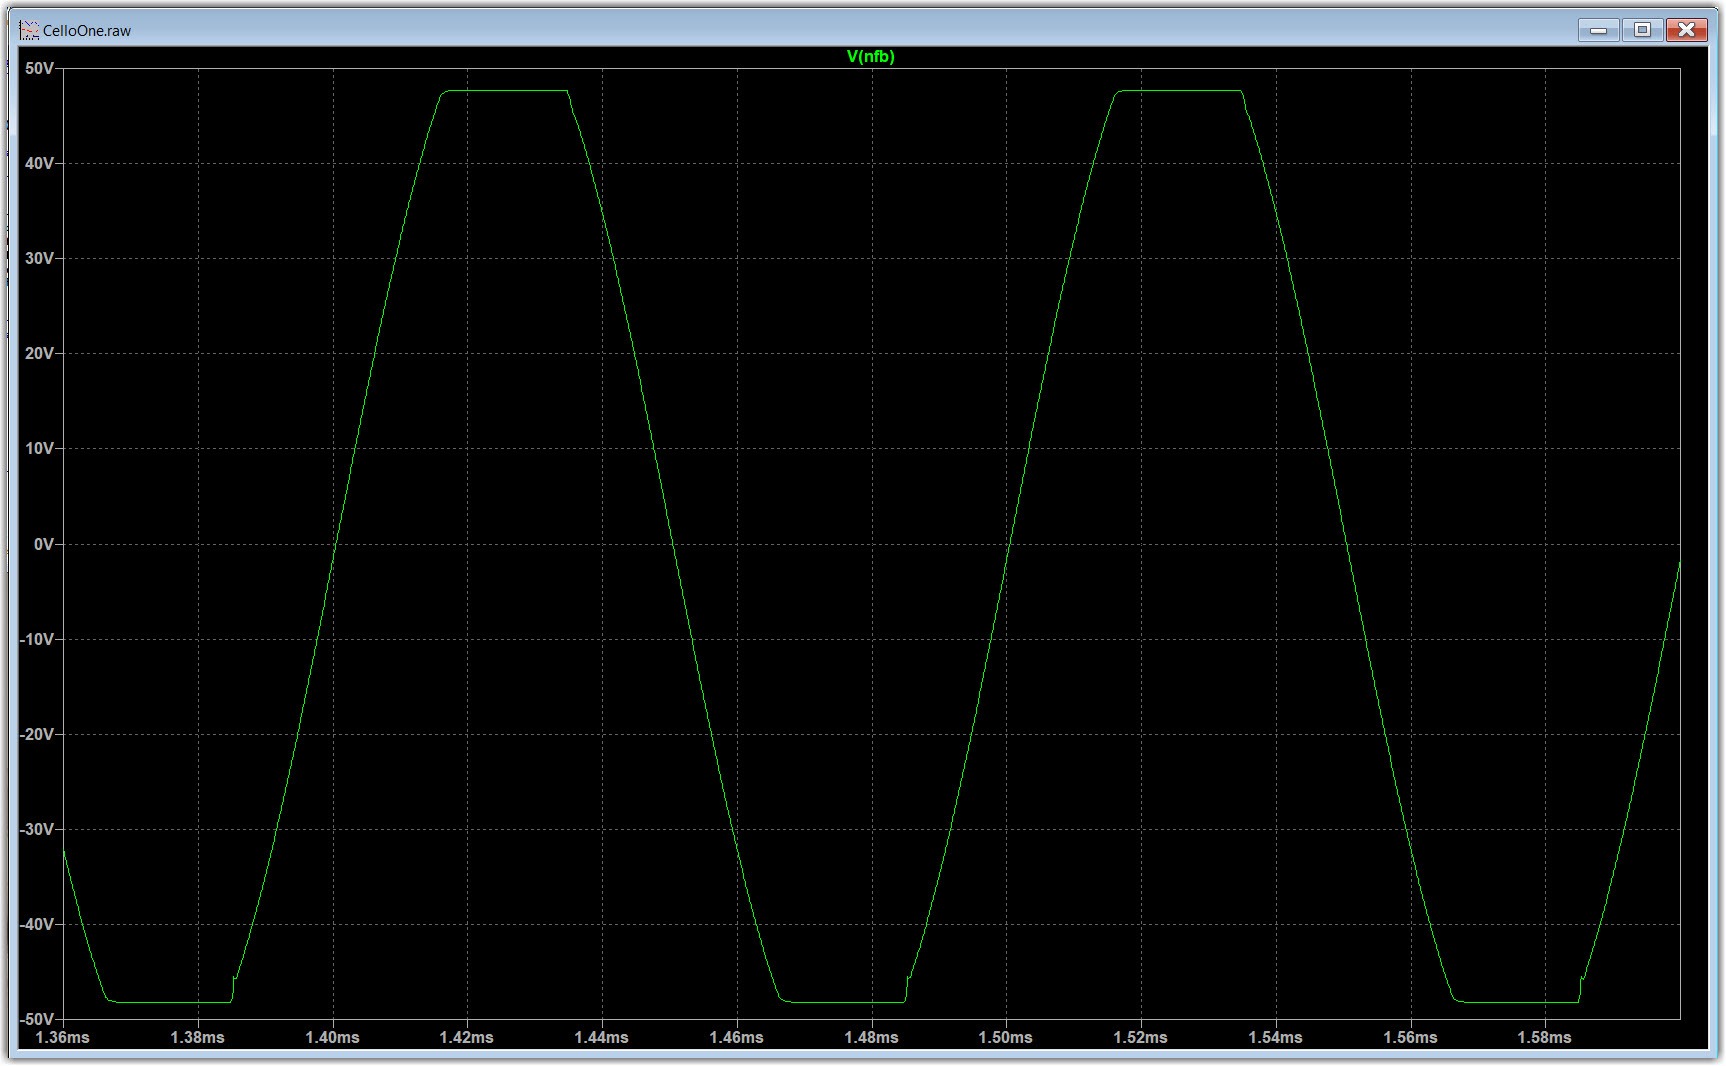Click the -40V vertical axis label

37,924
